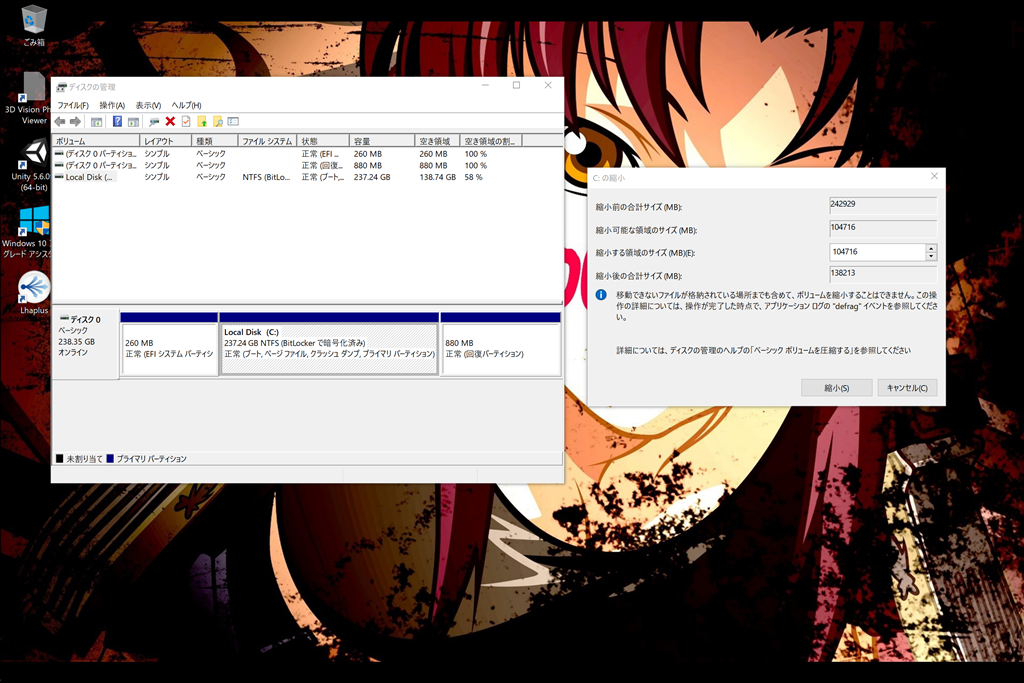The width and height of the screenshot is (1024, 683).
Task: Increase shrink size with the up spinner arrow
Action: [931, 248]
